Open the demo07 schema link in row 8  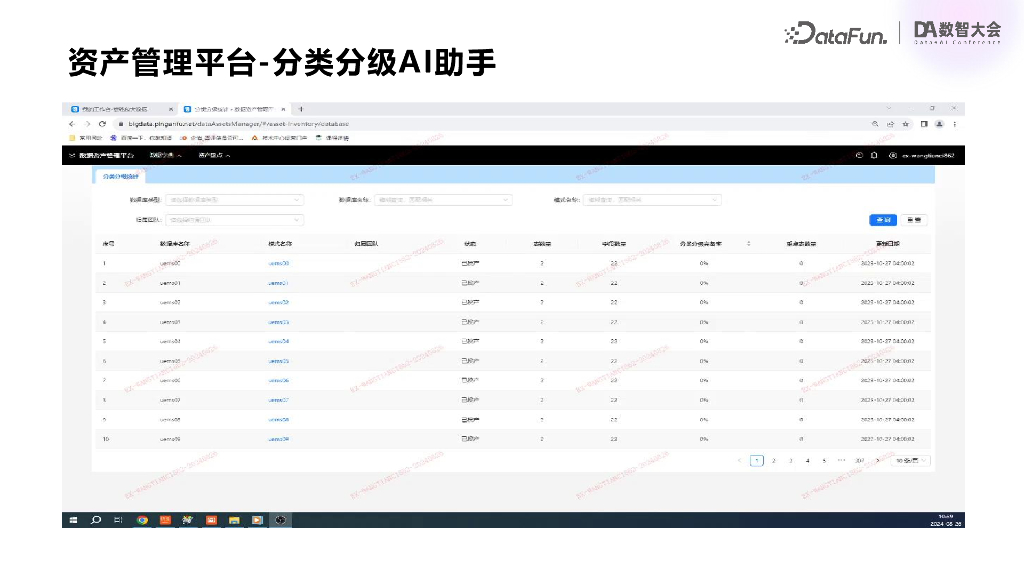[278, 400]
